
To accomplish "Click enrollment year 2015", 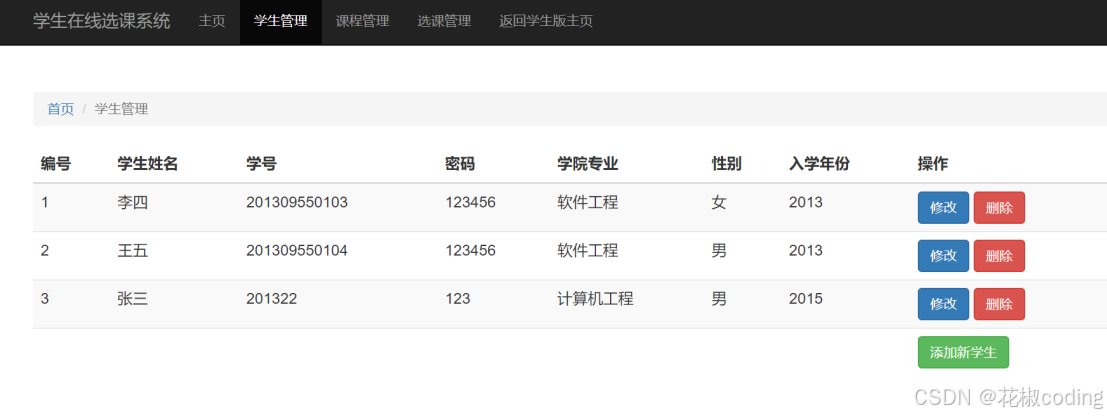I will click(806, 299).
